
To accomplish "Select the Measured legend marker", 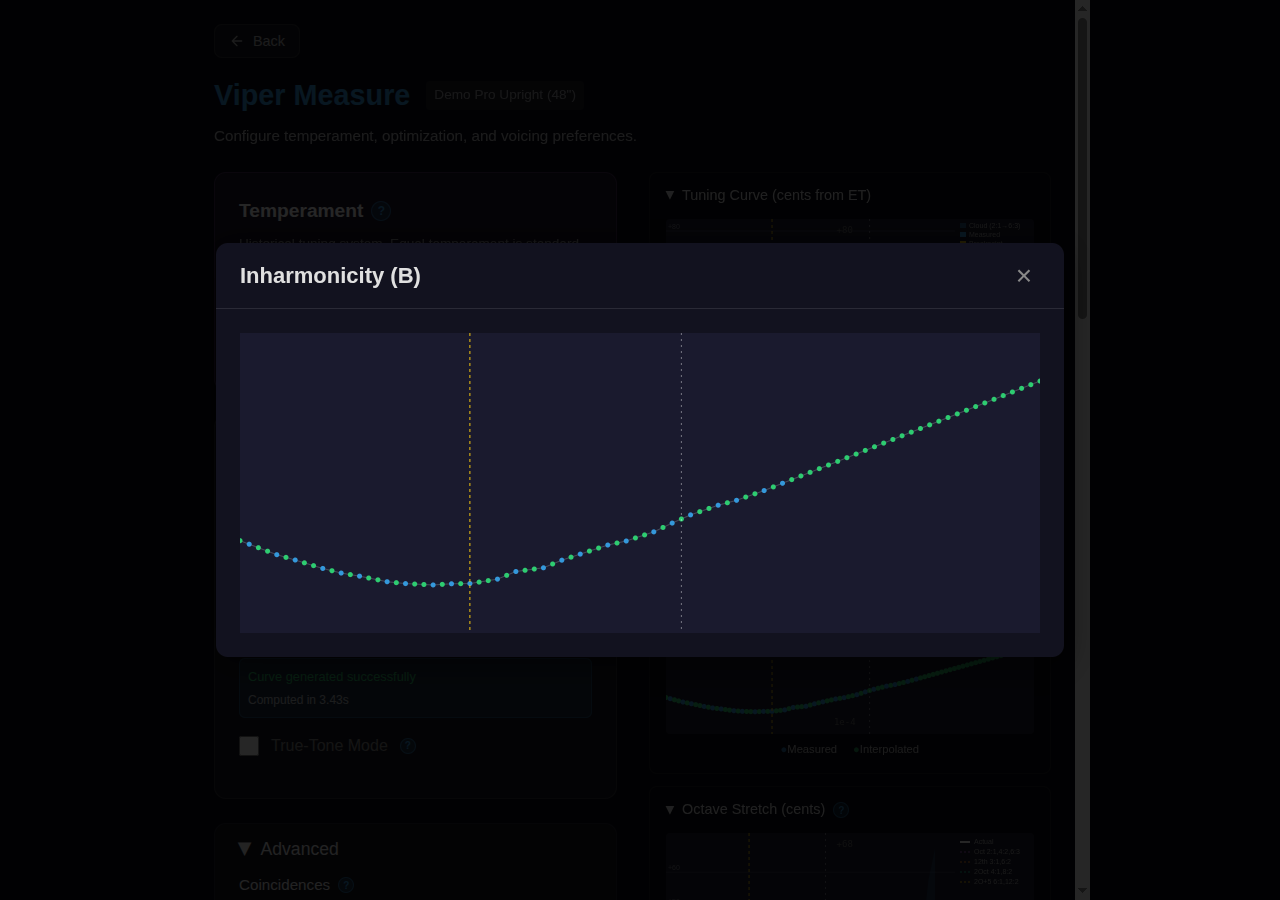I will tap(963, 235).
